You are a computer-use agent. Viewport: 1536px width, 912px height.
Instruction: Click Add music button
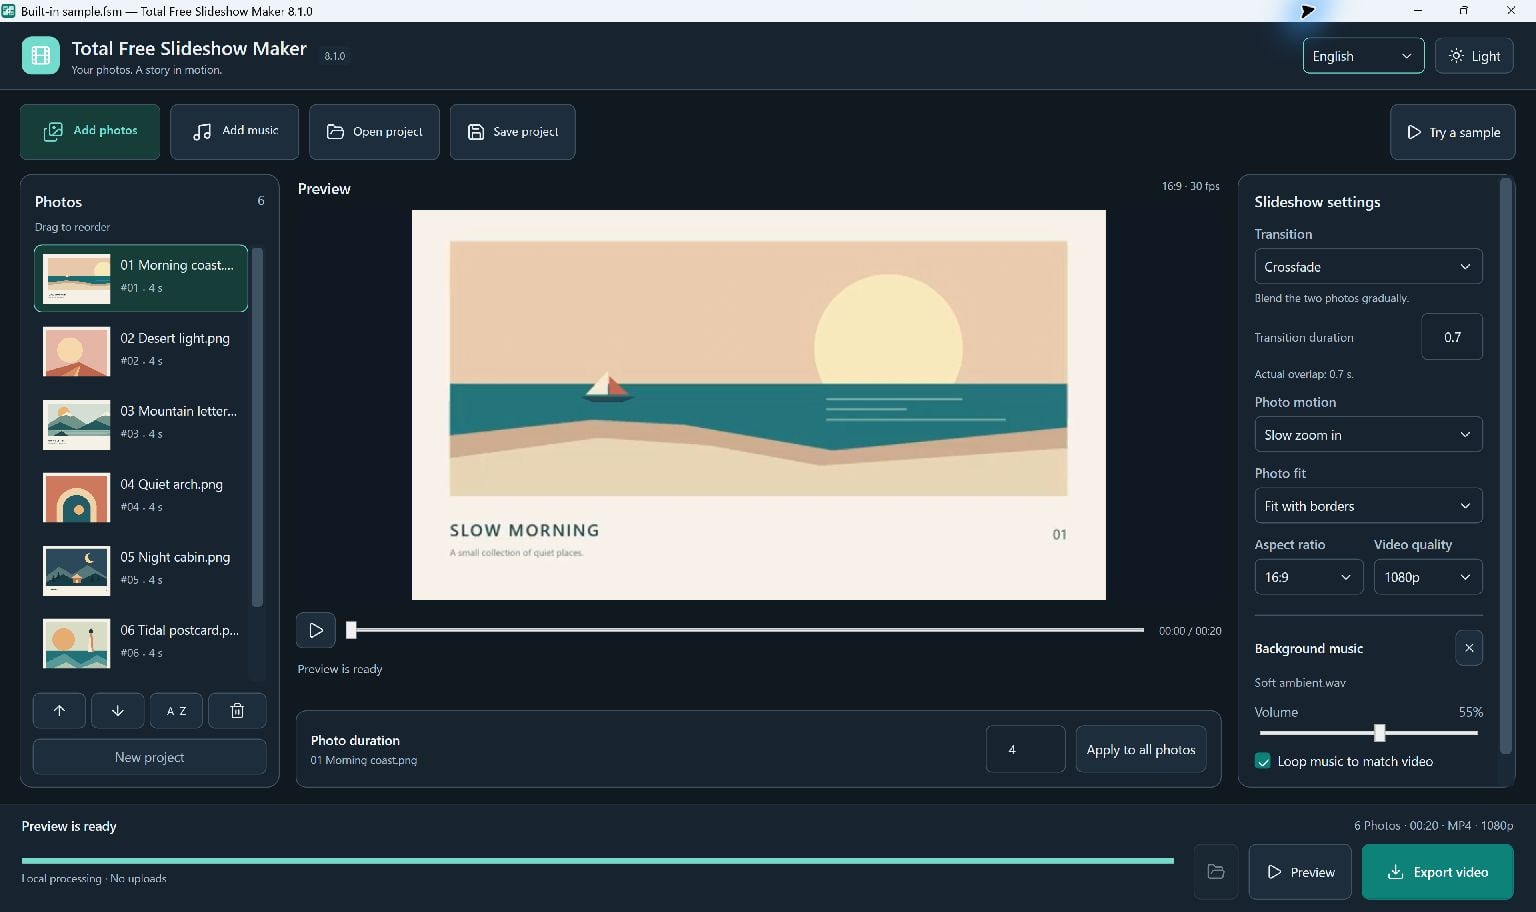point(234,131)
